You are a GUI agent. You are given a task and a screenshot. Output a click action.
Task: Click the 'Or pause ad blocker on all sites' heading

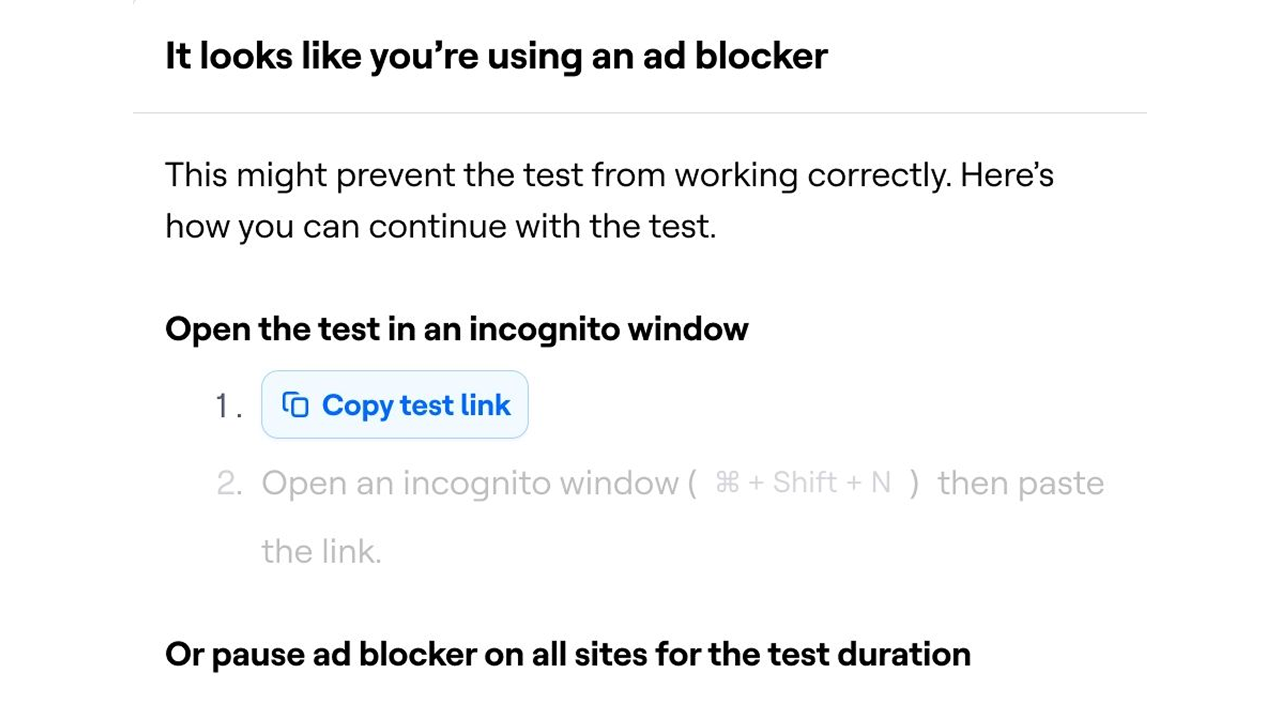point(567,654)
